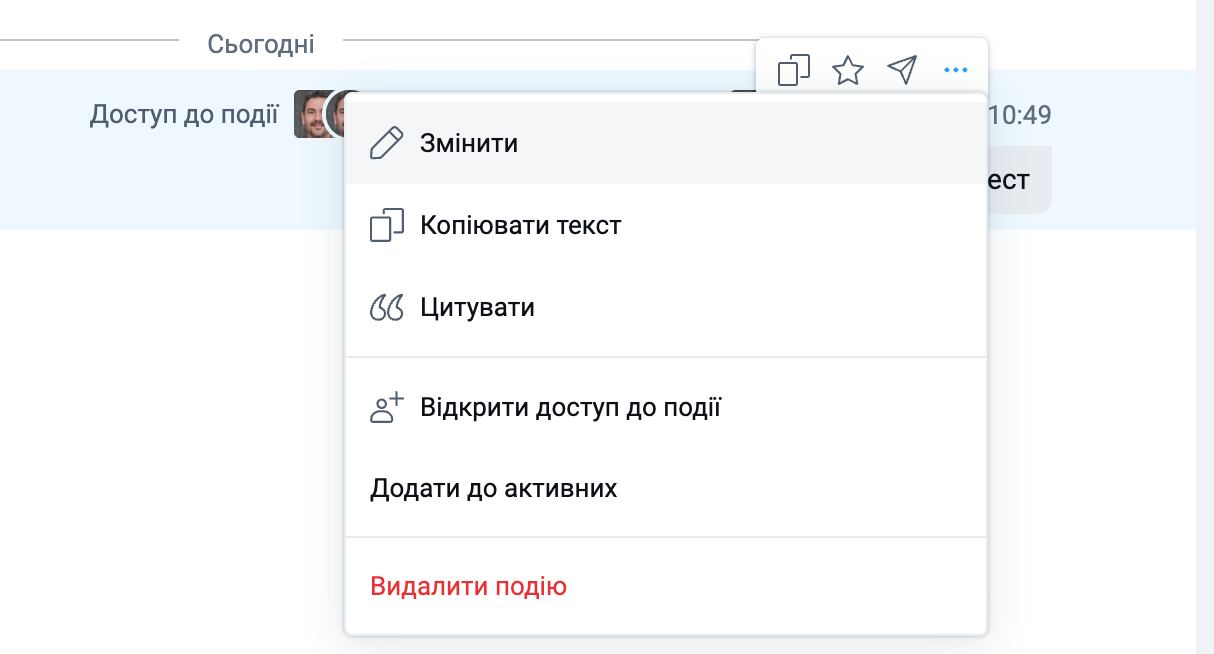
Task: Star the message as favorite
Action: click(x=848, y=70)
